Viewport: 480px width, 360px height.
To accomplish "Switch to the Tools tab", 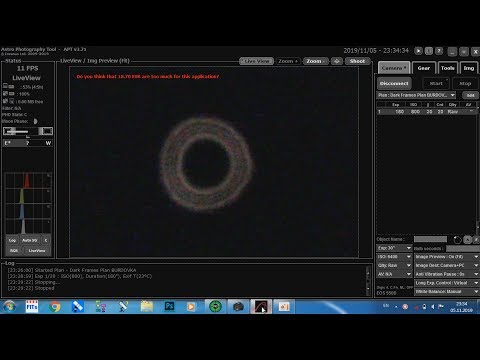I will coord(448,68).
